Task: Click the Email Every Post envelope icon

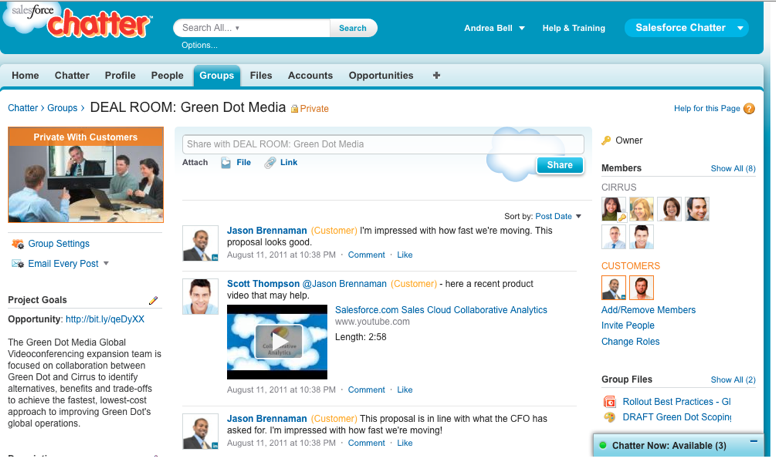Action: coord(18,263)
